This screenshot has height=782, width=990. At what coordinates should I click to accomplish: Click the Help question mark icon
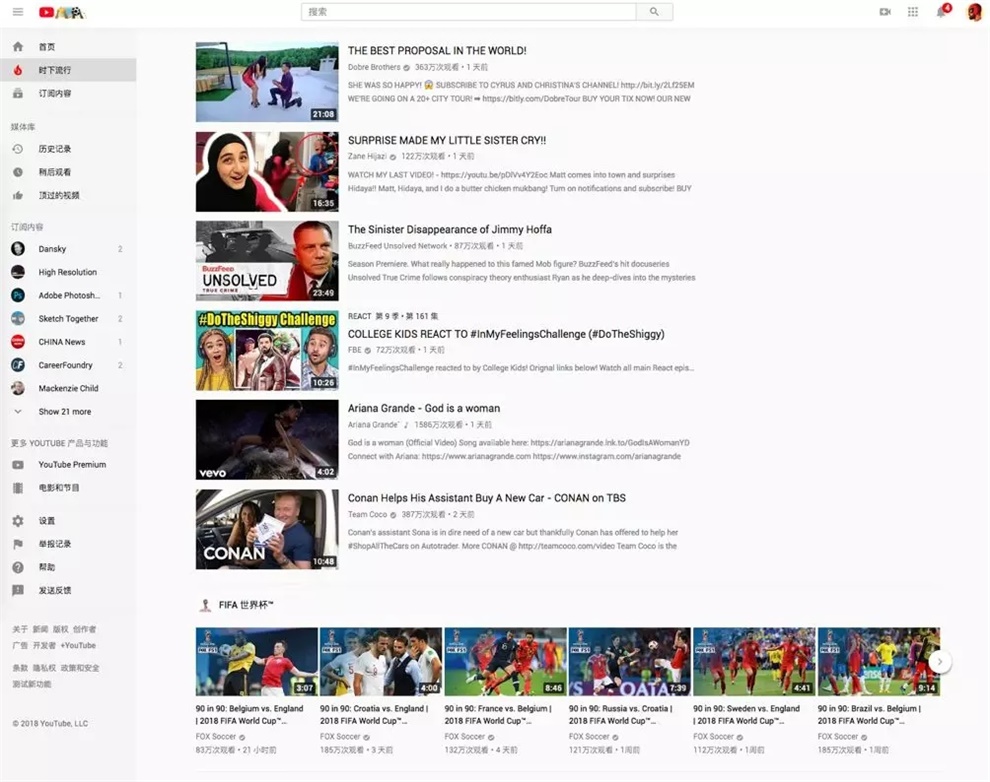[18, 567]
